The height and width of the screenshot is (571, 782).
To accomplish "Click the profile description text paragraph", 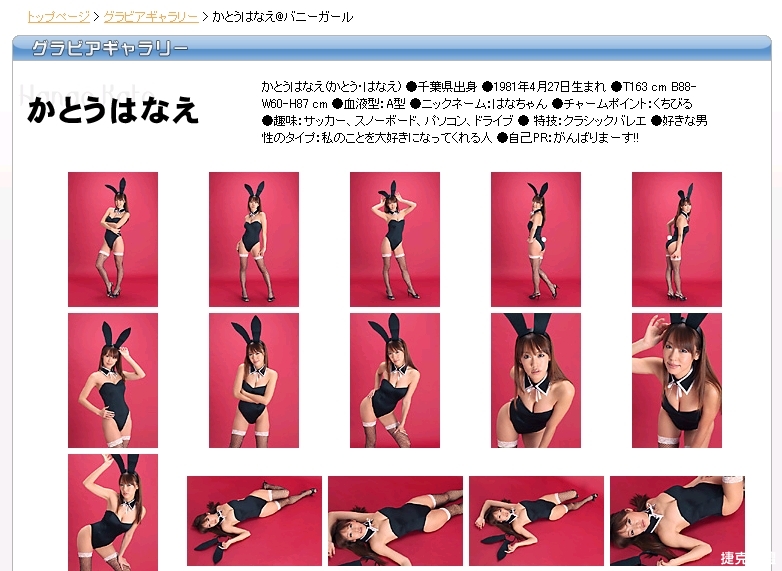I will [485, 112].
